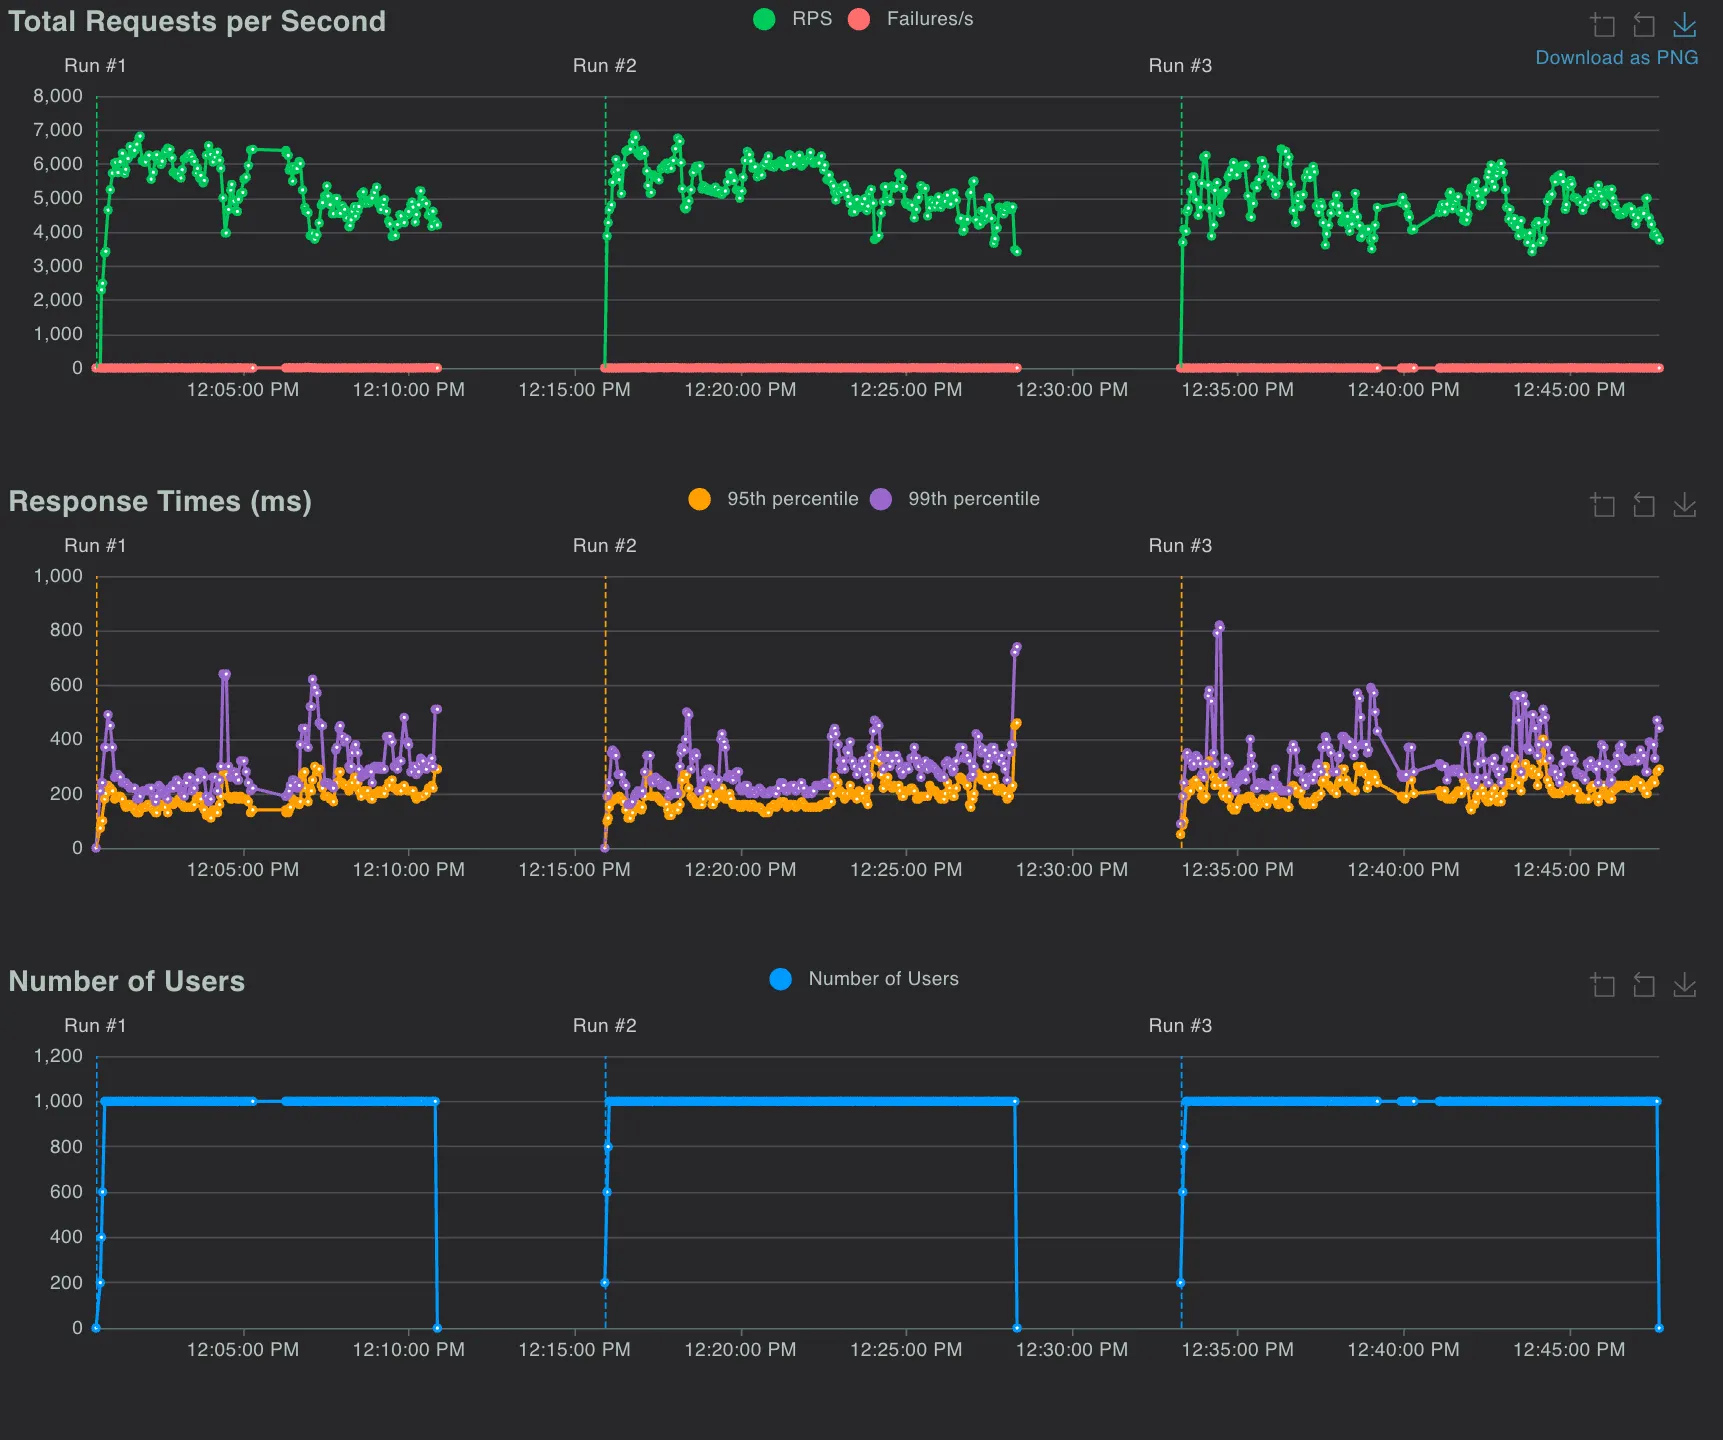Reset zoom on the Response Times chart
Viewport: 1723px width, 1440px height.
pos(1644,505)
